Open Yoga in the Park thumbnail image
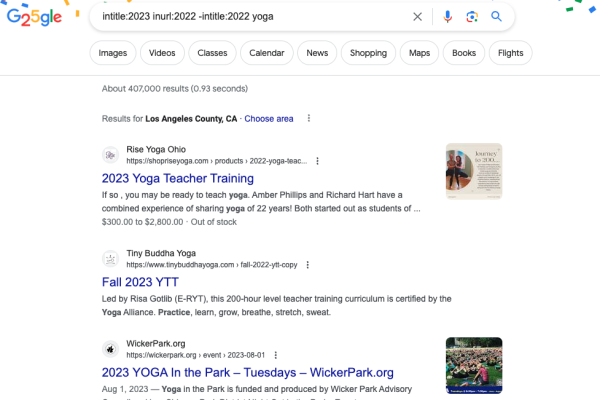 tap(474, 366)
